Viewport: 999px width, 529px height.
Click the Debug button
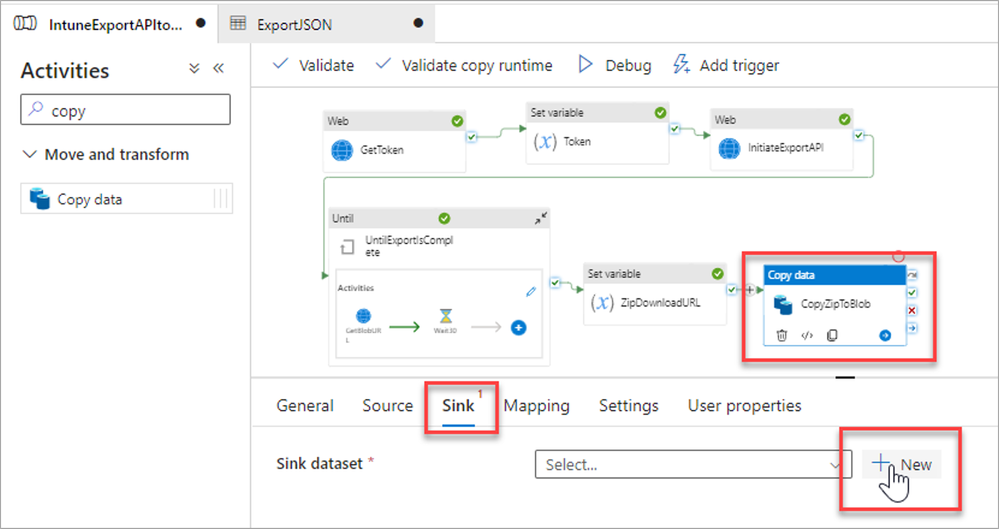pyautogui.click(x=615, y=65)
